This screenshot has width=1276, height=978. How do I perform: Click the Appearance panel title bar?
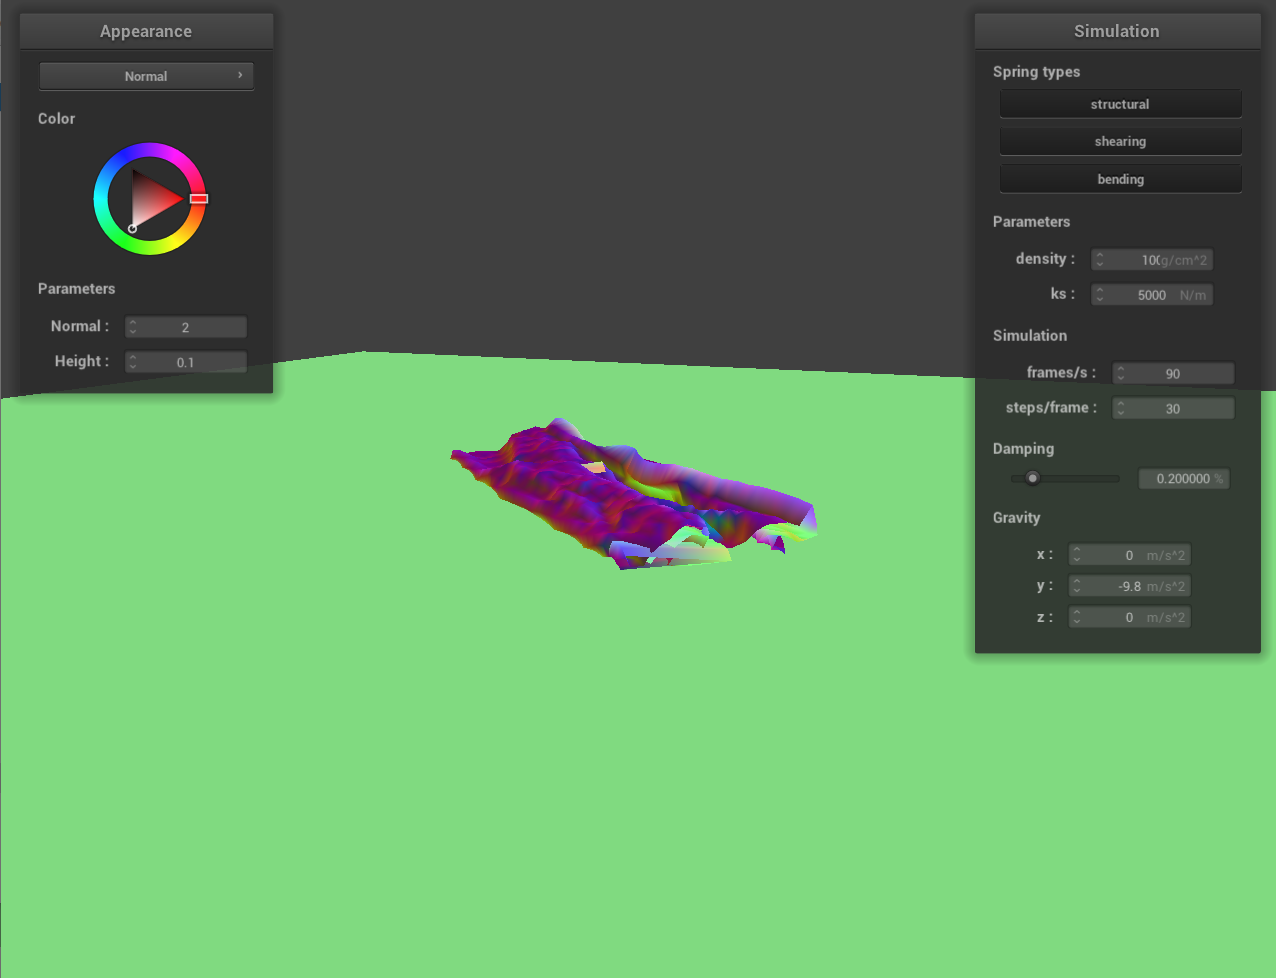pos(146,31)
